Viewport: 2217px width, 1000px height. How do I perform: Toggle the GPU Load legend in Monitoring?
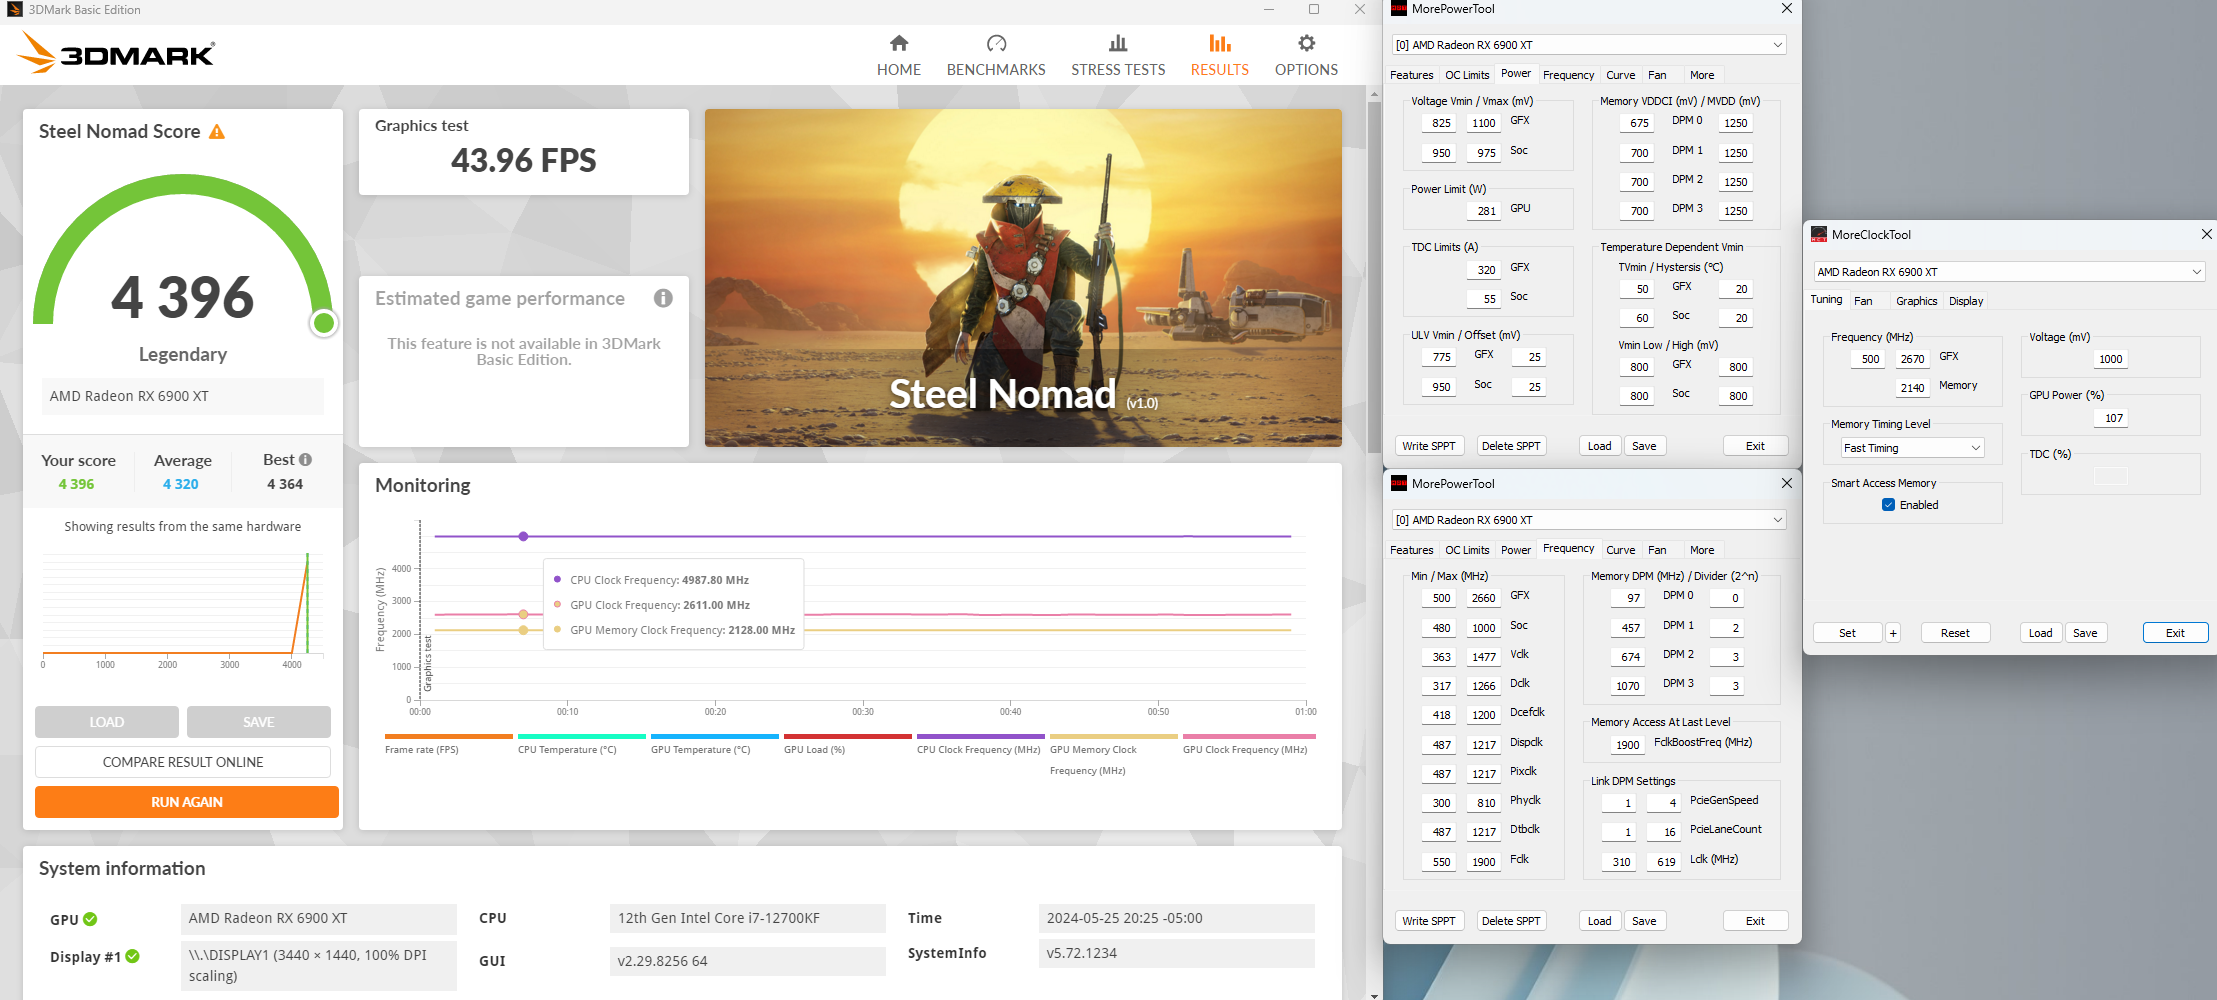(x=847, y=736)
